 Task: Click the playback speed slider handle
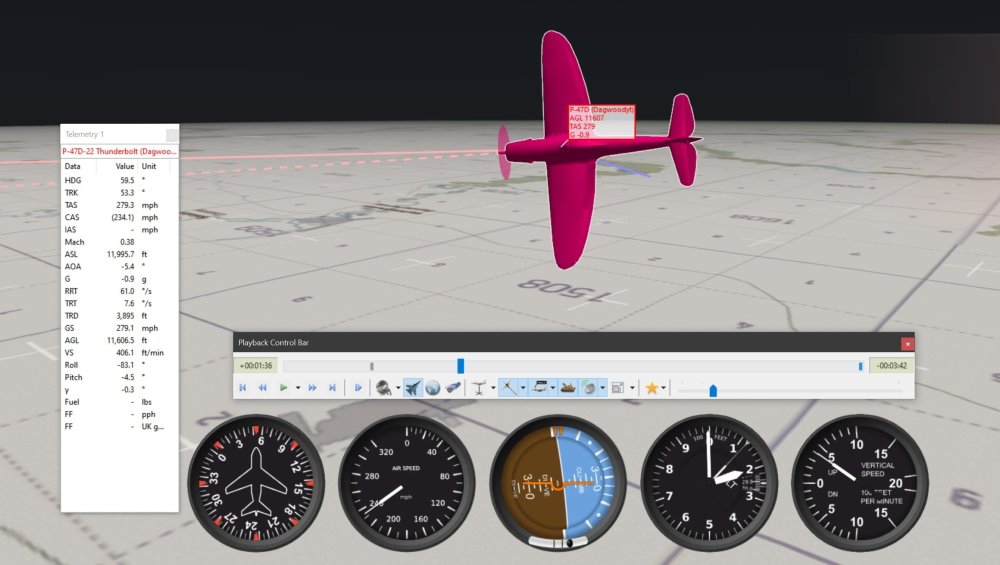[713, 390]
